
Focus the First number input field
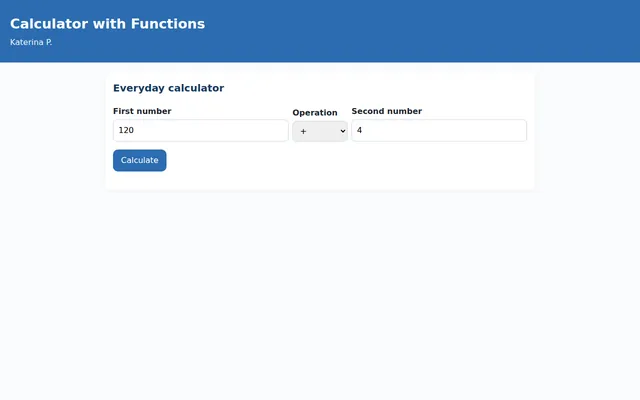tap(201, 131)
